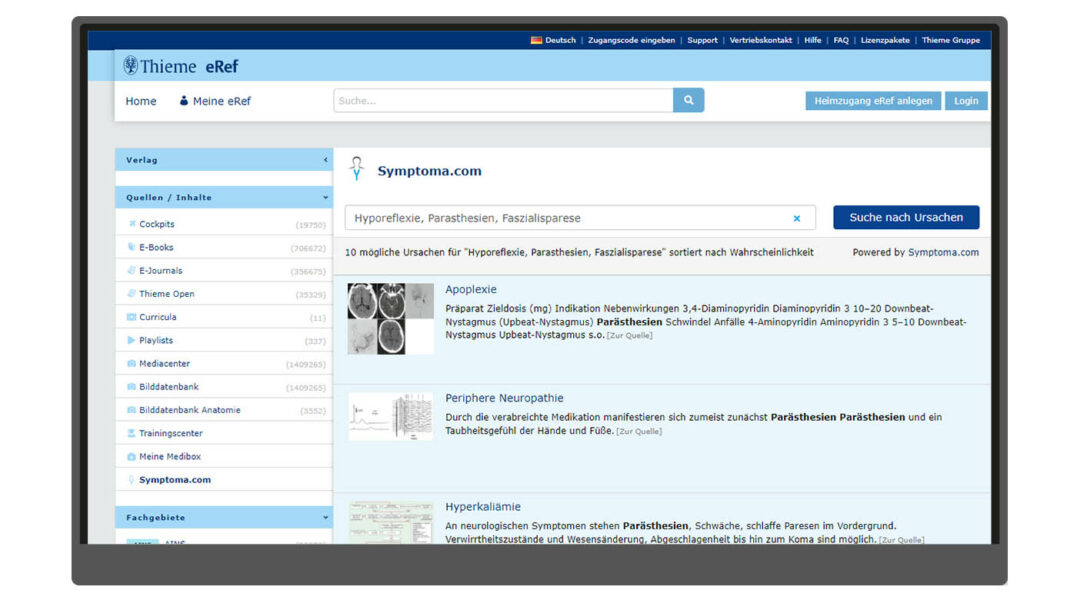Click Zur Quelle under Apoplexie
This screenshot has width=1077, height=600.
pyautogui.click(x=630, y=336)
